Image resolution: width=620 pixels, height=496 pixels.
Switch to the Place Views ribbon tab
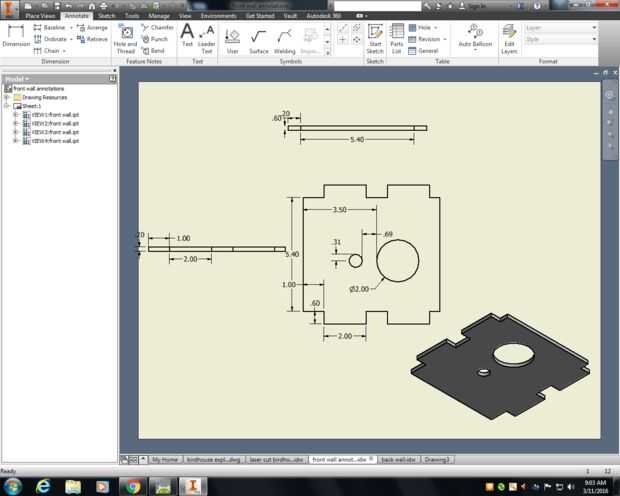[40, 16]
